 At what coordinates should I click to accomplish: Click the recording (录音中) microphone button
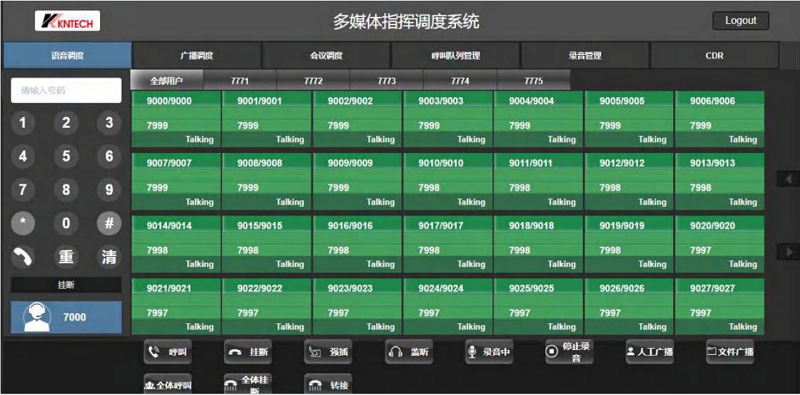[489, 352]
